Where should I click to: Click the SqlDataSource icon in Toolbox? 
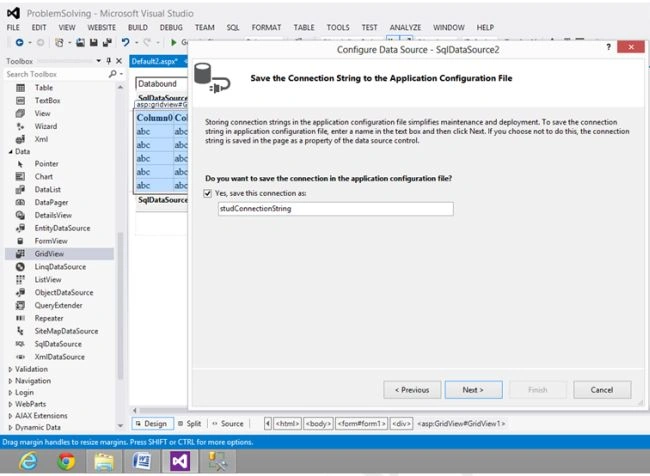pos(20,344)
